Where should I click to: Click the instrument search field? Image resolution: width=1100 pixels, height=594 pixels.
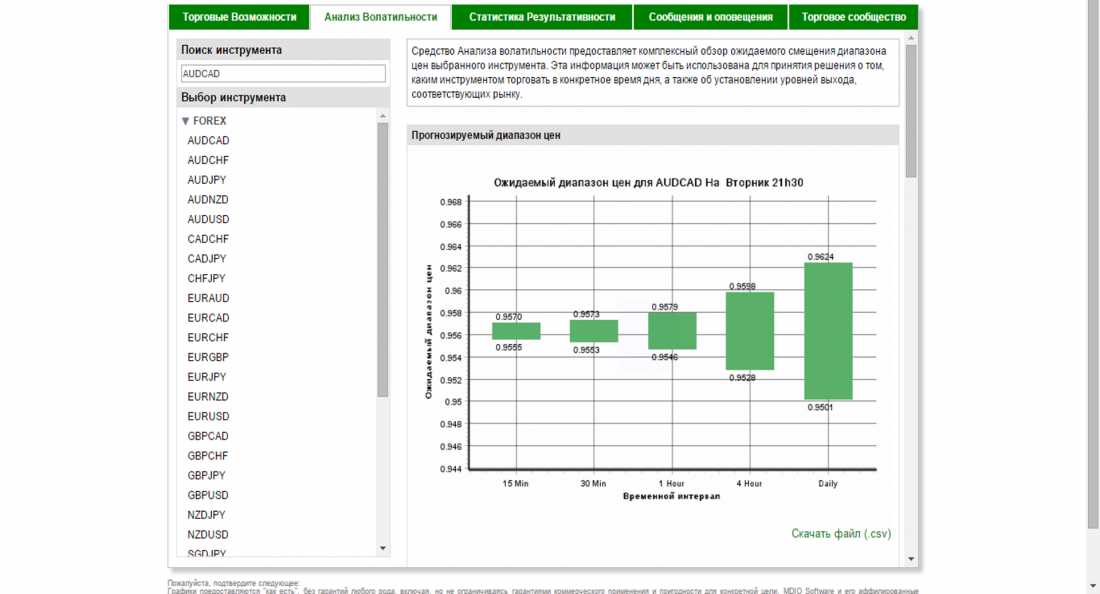283,74
